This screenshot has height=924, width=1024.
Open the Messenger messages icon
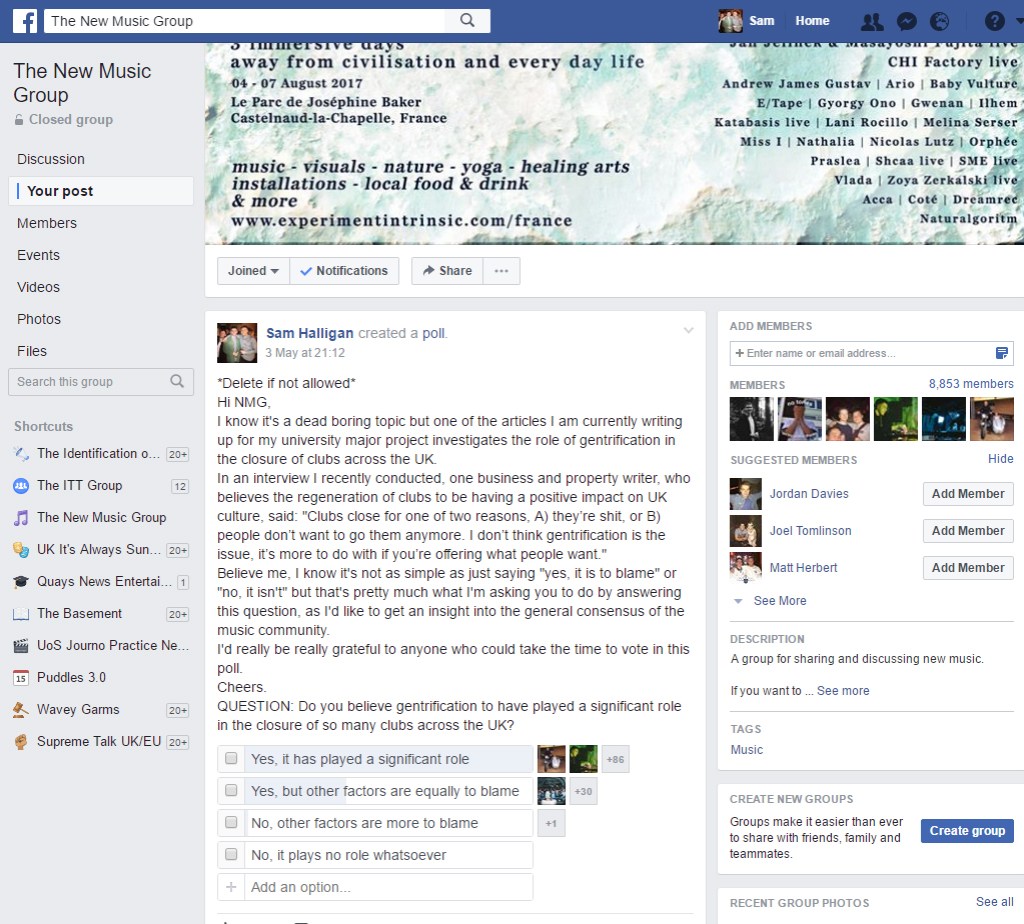(906, 21)
